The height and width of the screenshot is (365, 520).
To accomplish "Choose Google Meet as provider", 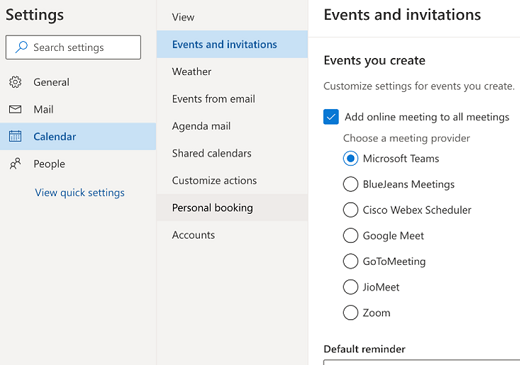I will [350, 235].
